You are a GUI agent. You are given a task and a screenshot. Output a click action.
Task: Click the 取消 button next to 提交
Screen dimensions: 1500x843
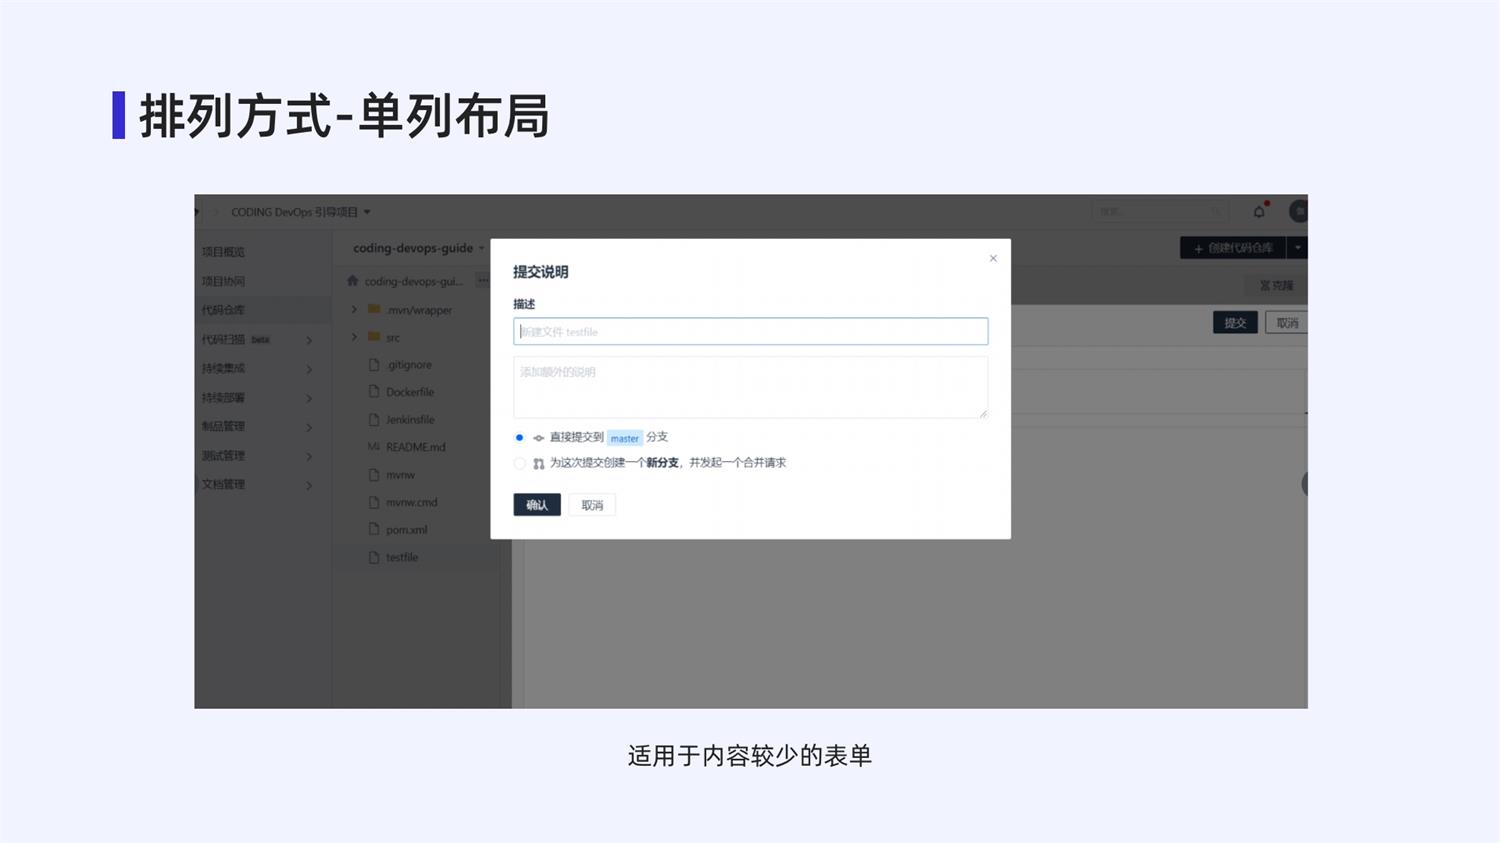1286,323
